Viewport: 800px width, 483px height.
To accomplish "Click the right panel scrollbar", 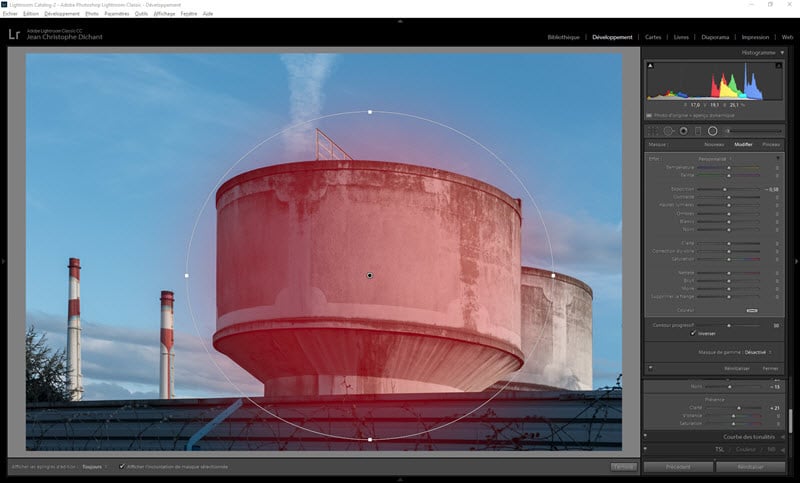I will (790, 420).
